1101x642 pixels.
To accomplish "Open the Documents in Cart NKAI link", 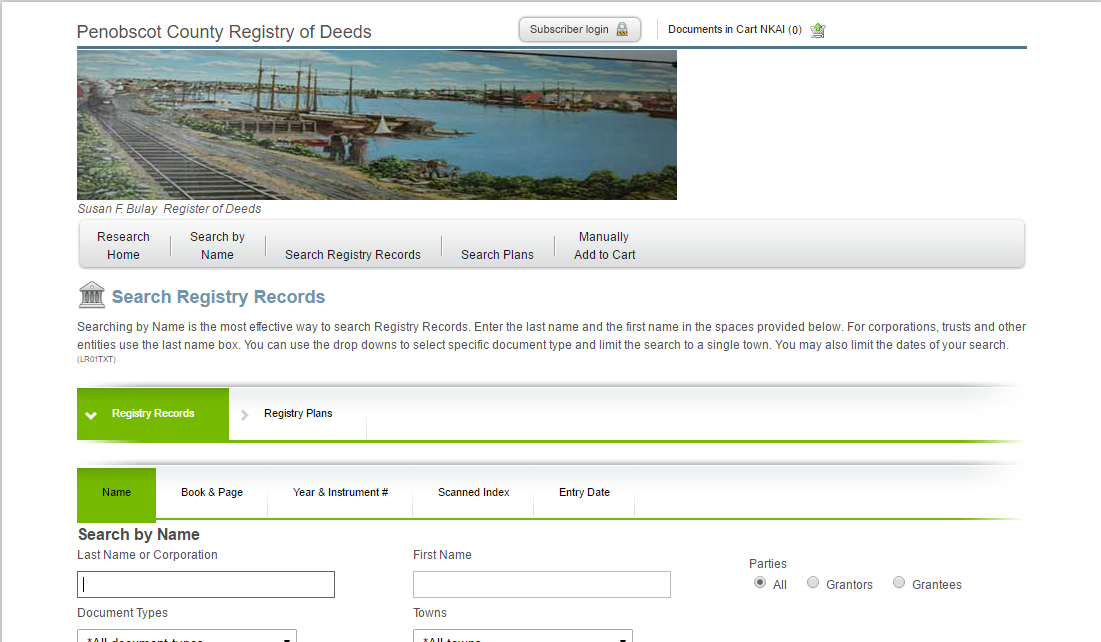I will coord(734,30).
